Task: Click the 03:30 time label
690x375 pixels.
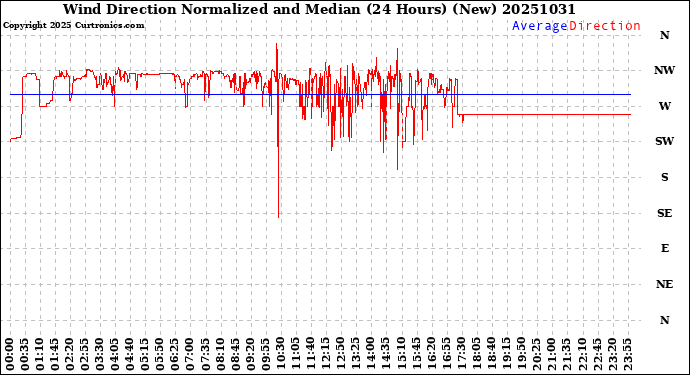Action: (x=100, y=354)
